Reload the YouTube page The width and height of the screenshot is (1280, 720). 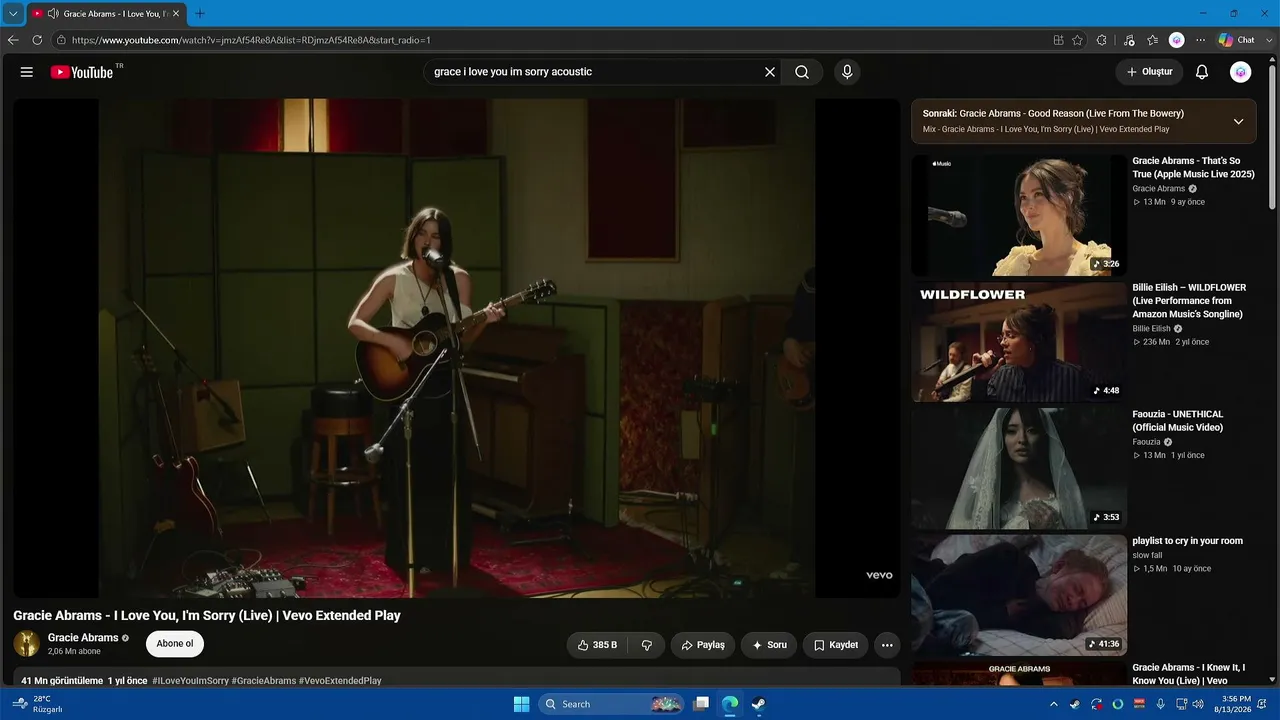(37, 40)
